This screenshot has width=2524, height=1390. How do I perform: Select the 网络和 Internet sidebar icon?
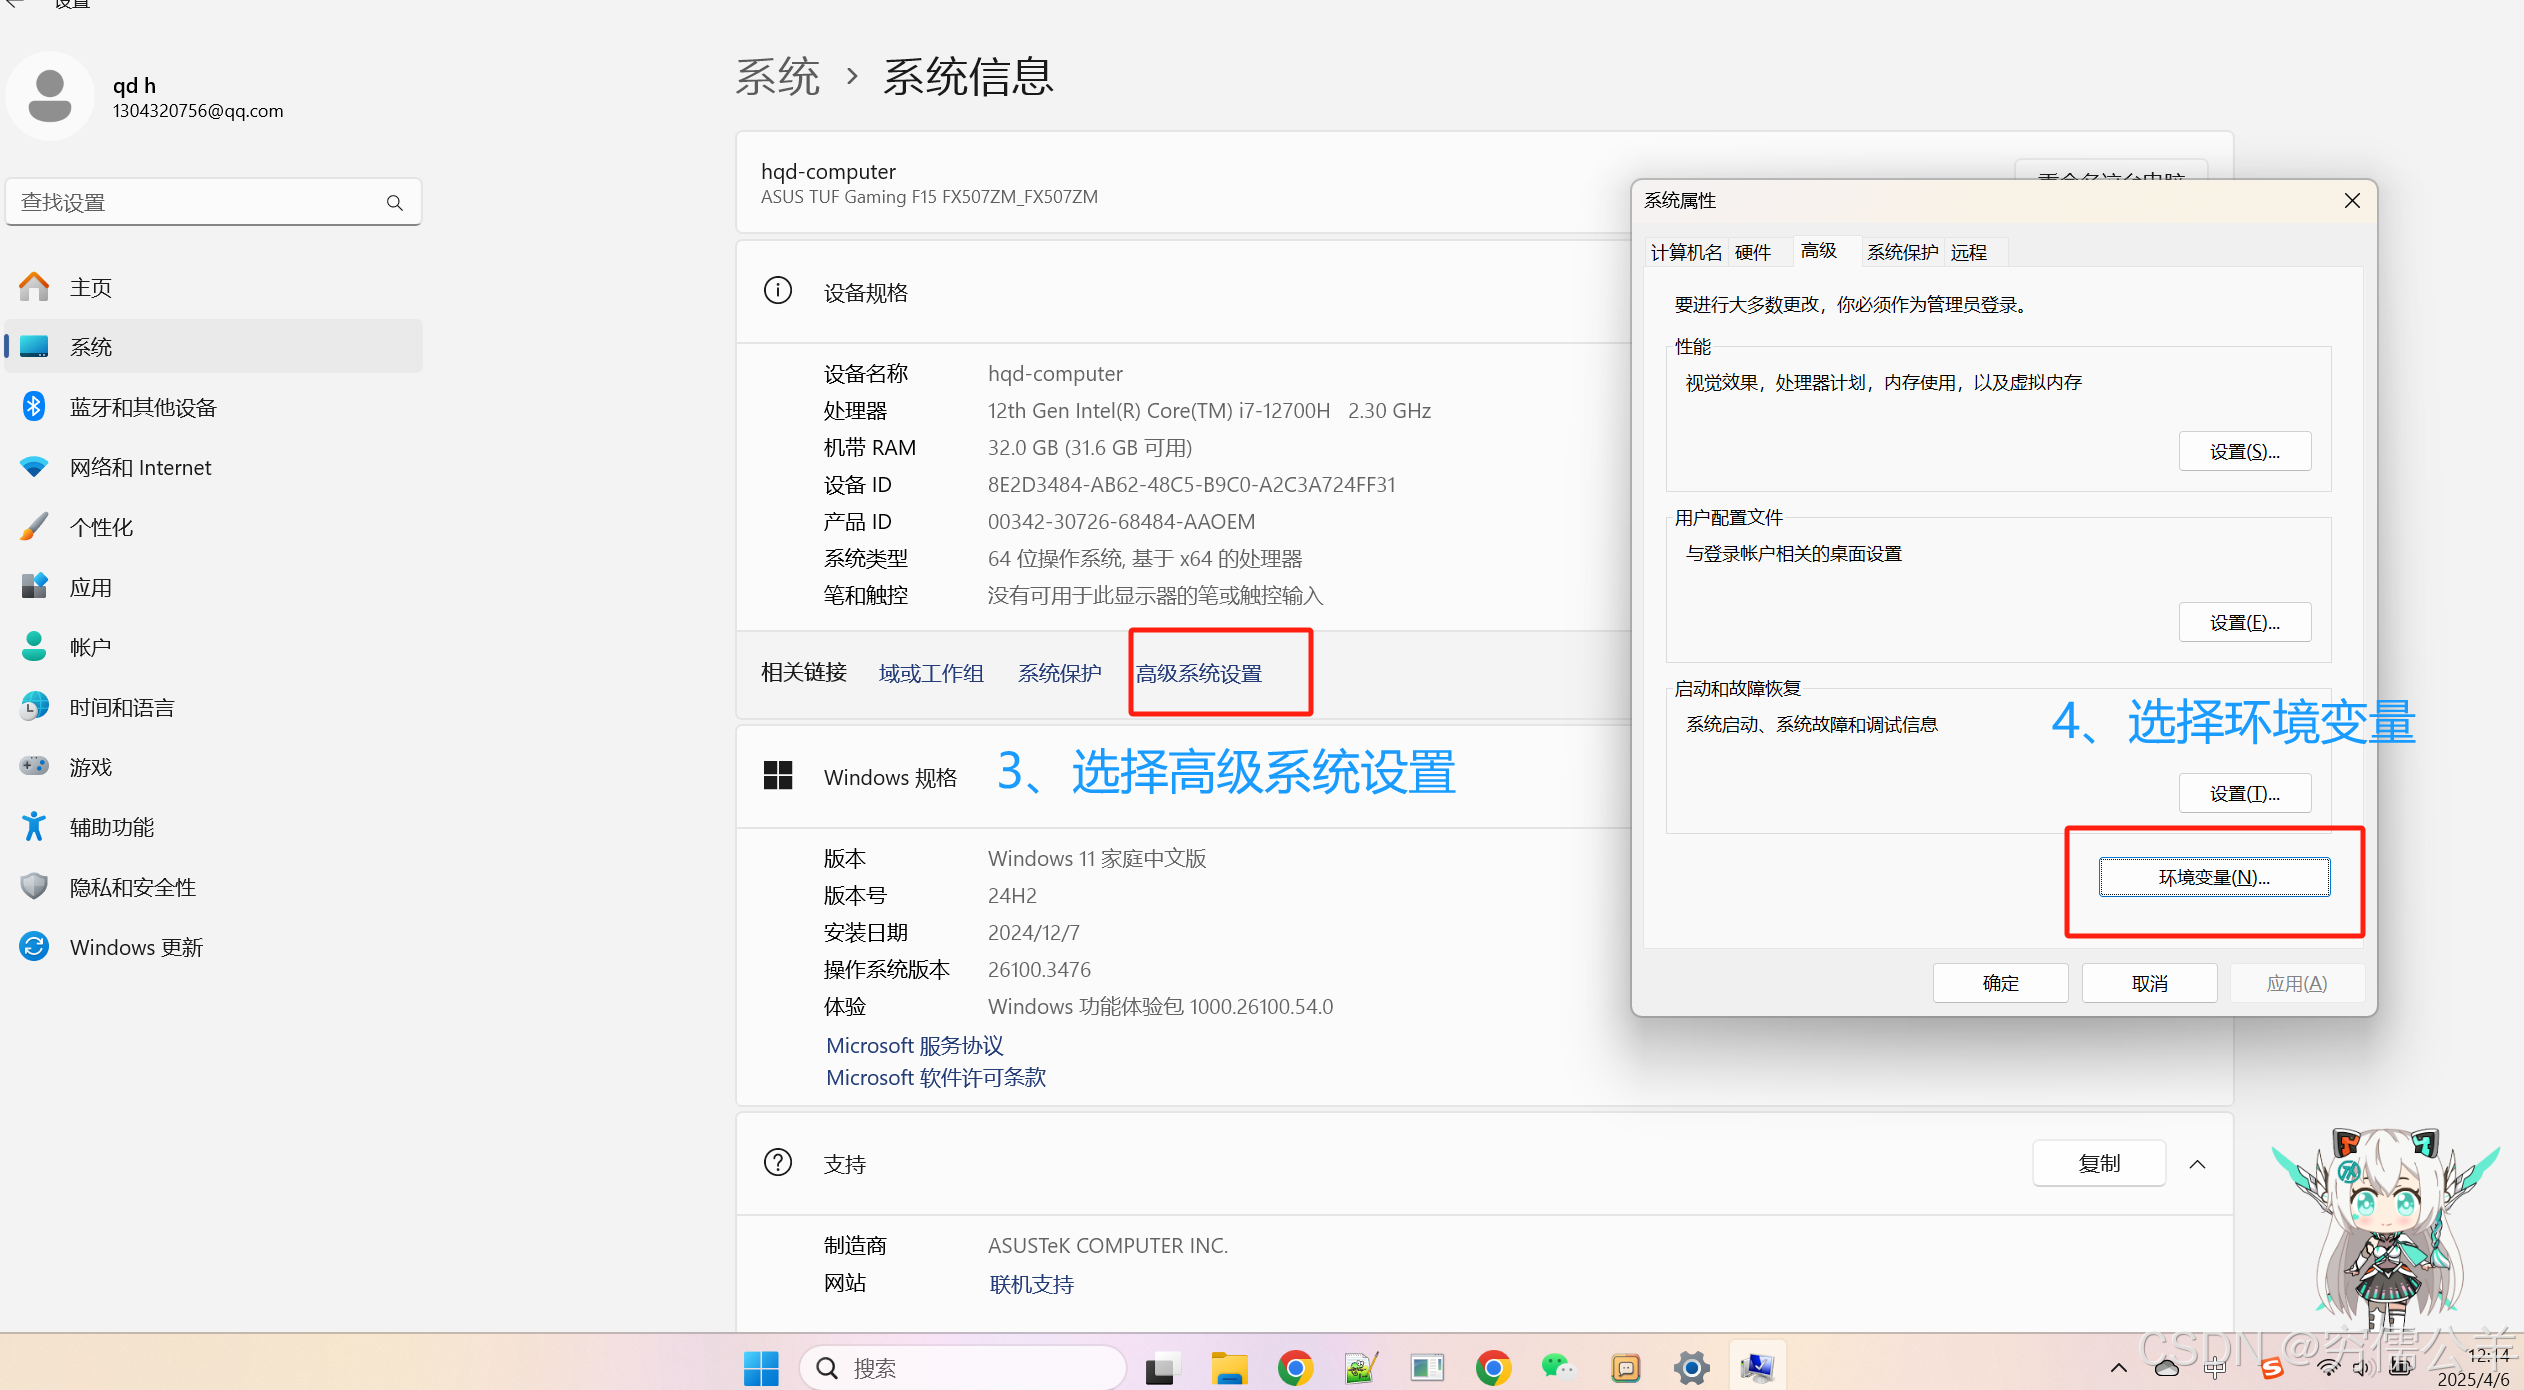(33, 466)
